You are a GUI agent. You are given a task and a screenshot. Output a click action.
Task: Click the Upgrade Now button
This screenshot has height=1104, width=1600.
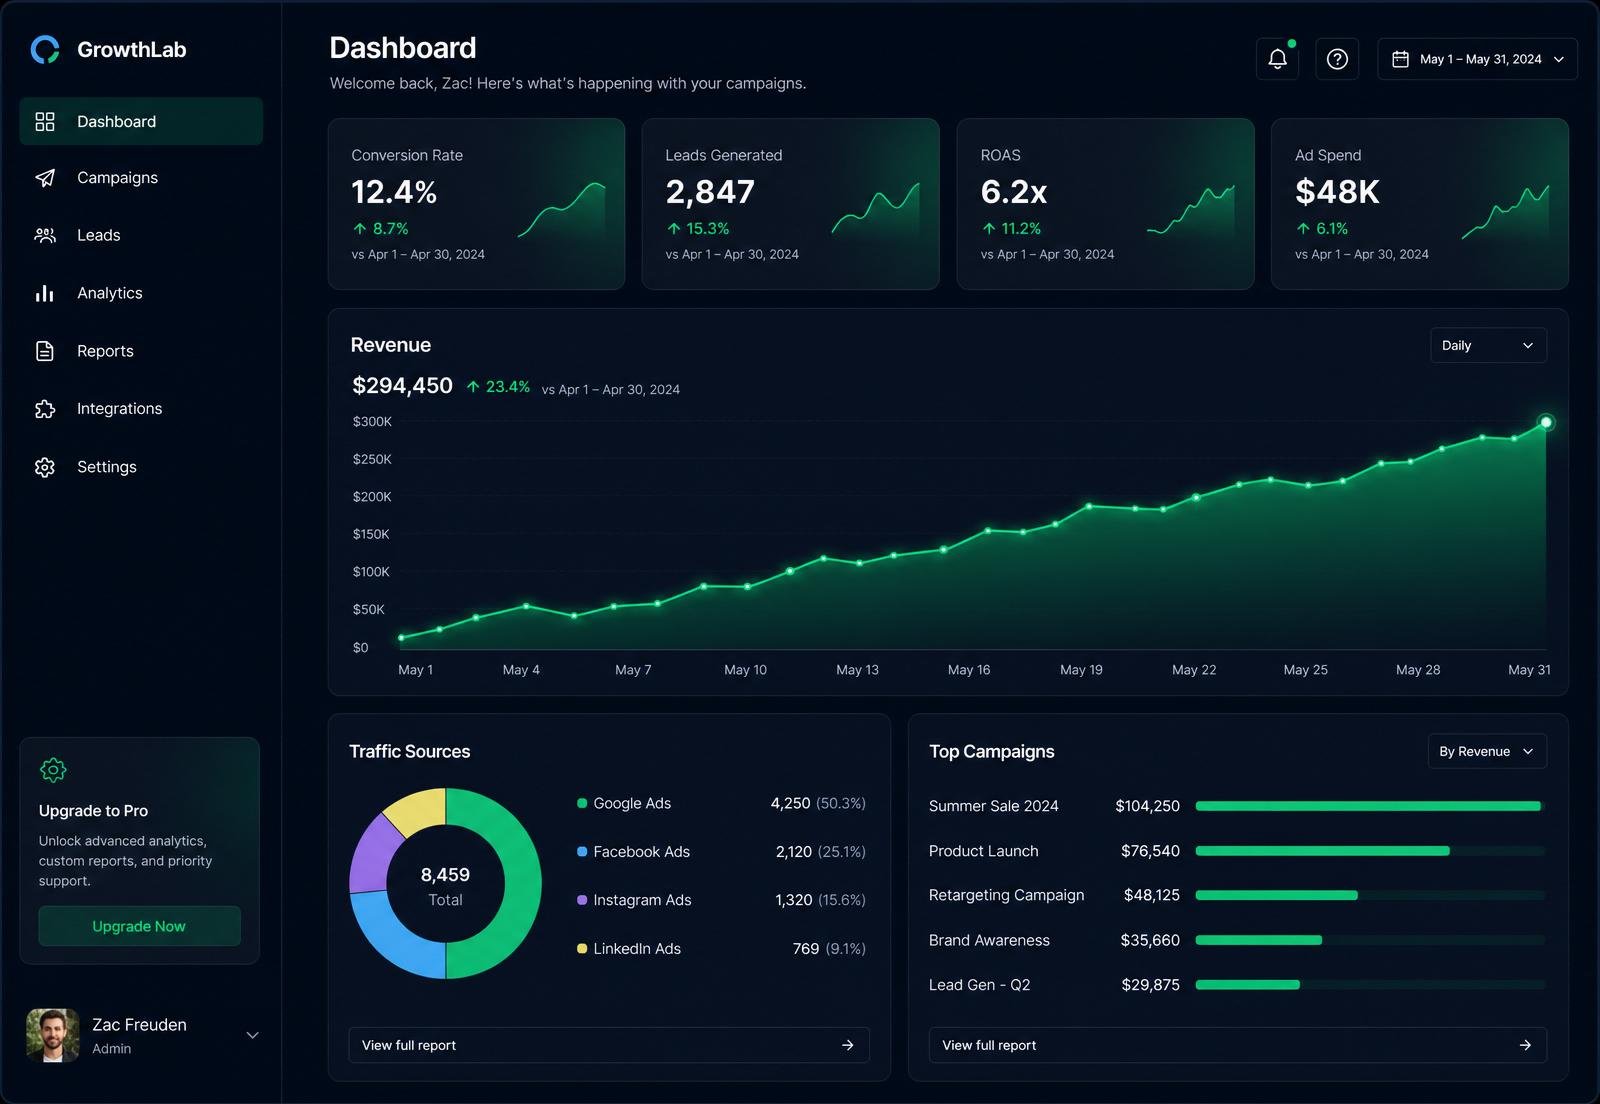[x=139, y=926]
